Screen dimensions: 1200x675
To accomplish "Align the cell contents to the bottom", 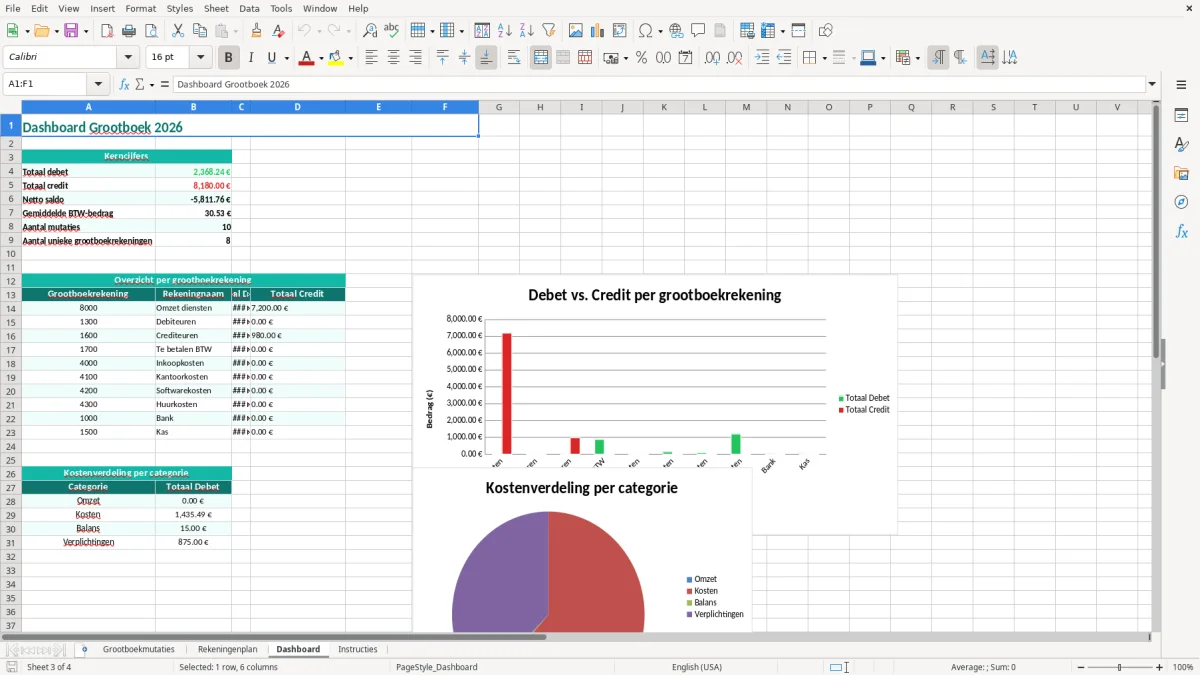I will pyautogui.click(x=486, y=58).
